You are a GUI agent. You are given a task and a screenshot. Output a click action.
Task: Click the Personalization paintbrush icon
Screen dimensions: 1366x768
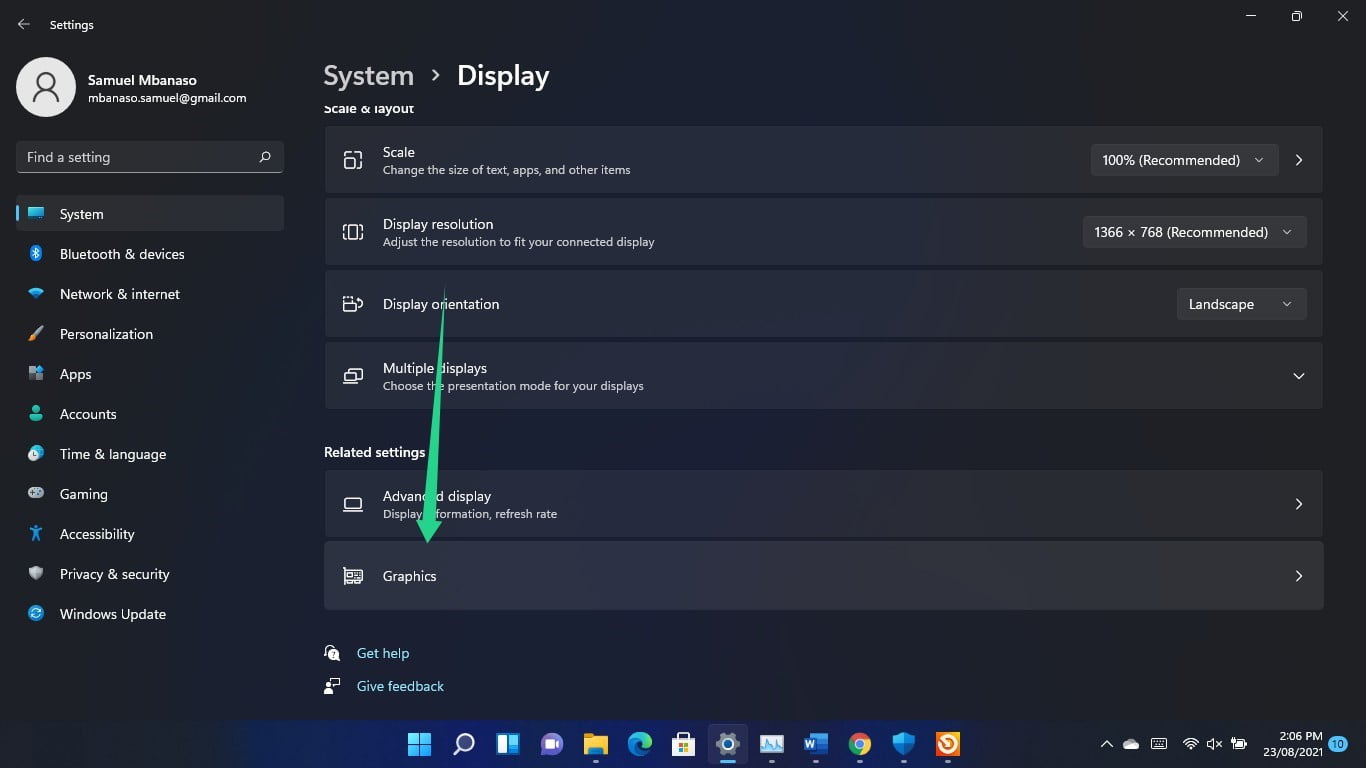point(35,334)
